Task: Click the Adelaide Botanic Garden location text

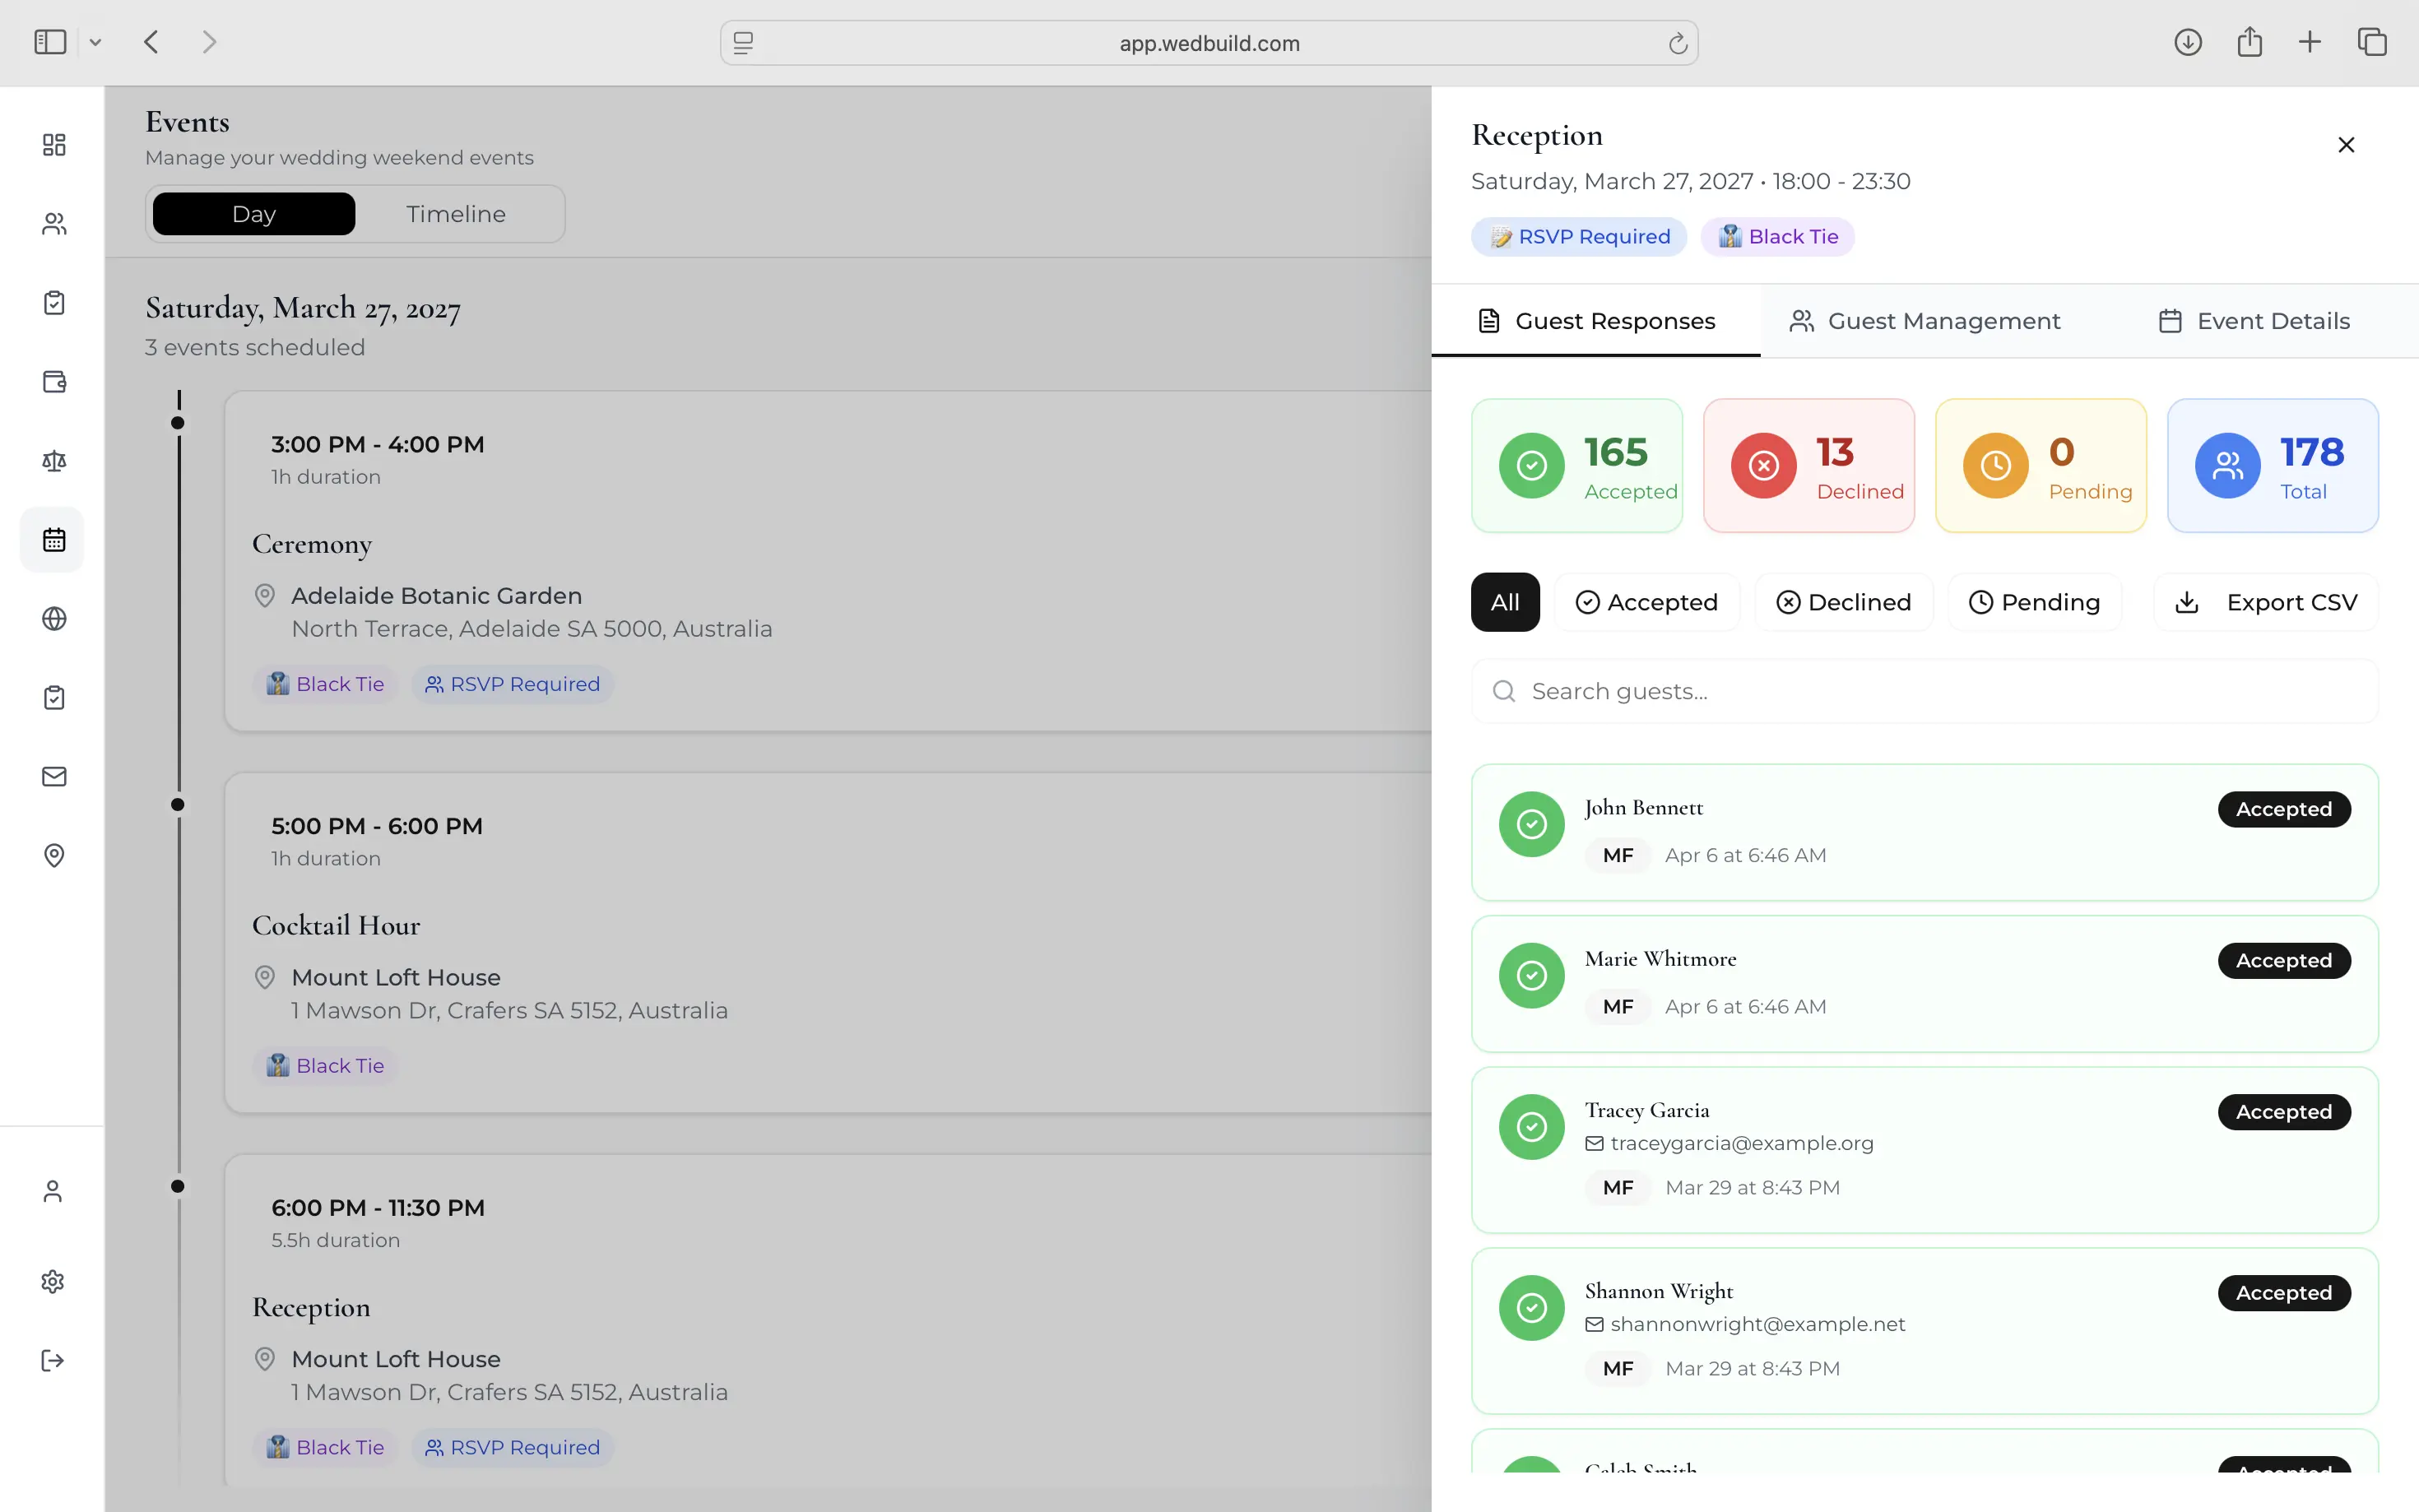Action: coord(436,596)
